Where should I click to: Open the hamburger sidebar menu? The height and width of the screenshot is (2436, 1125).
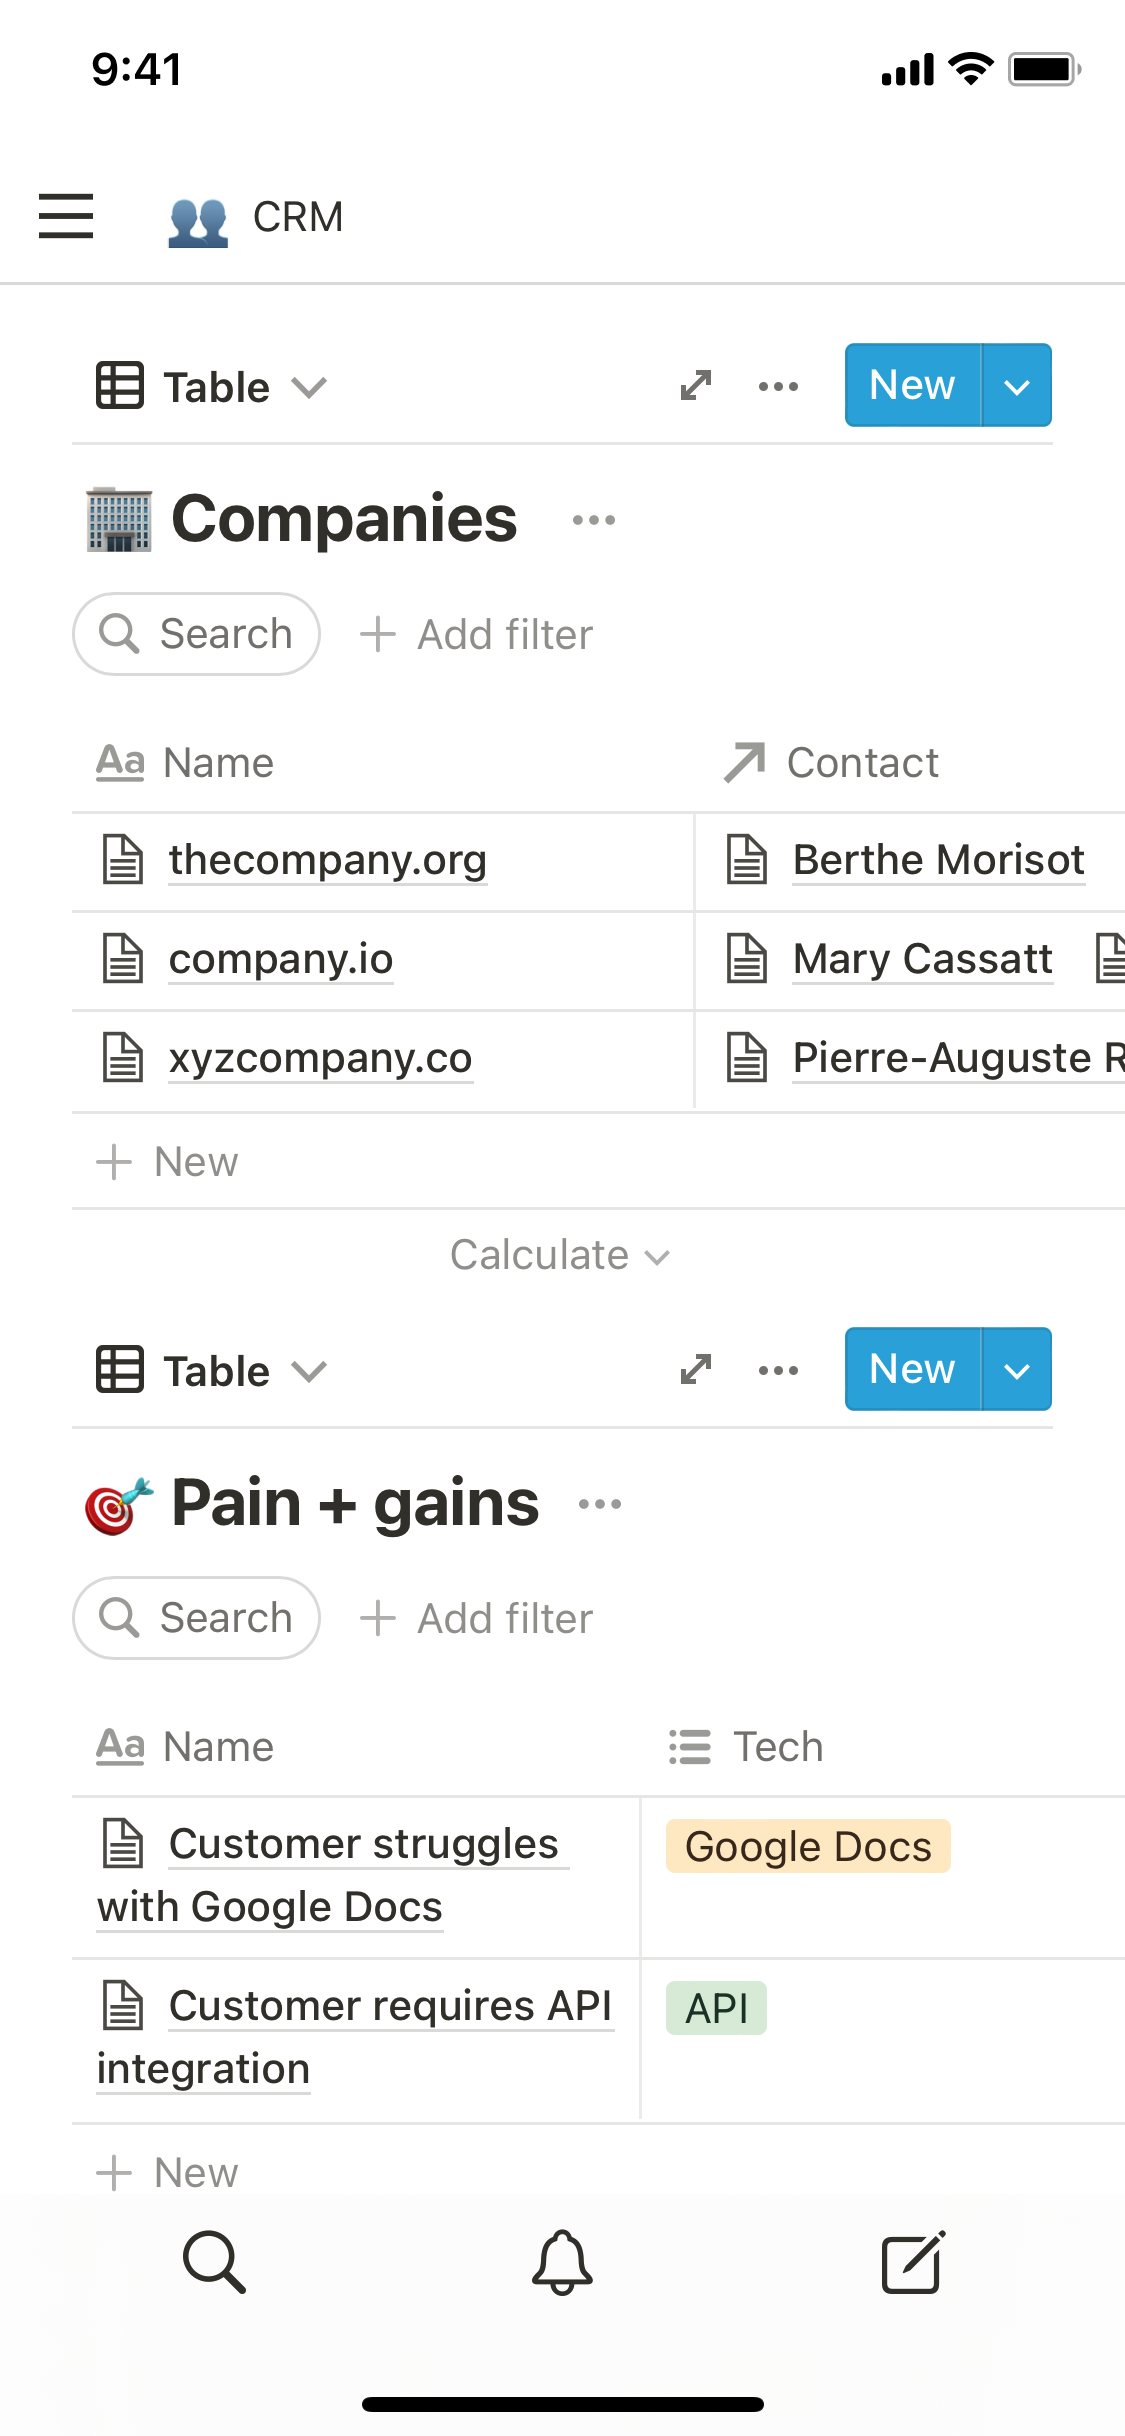point(66,216)
